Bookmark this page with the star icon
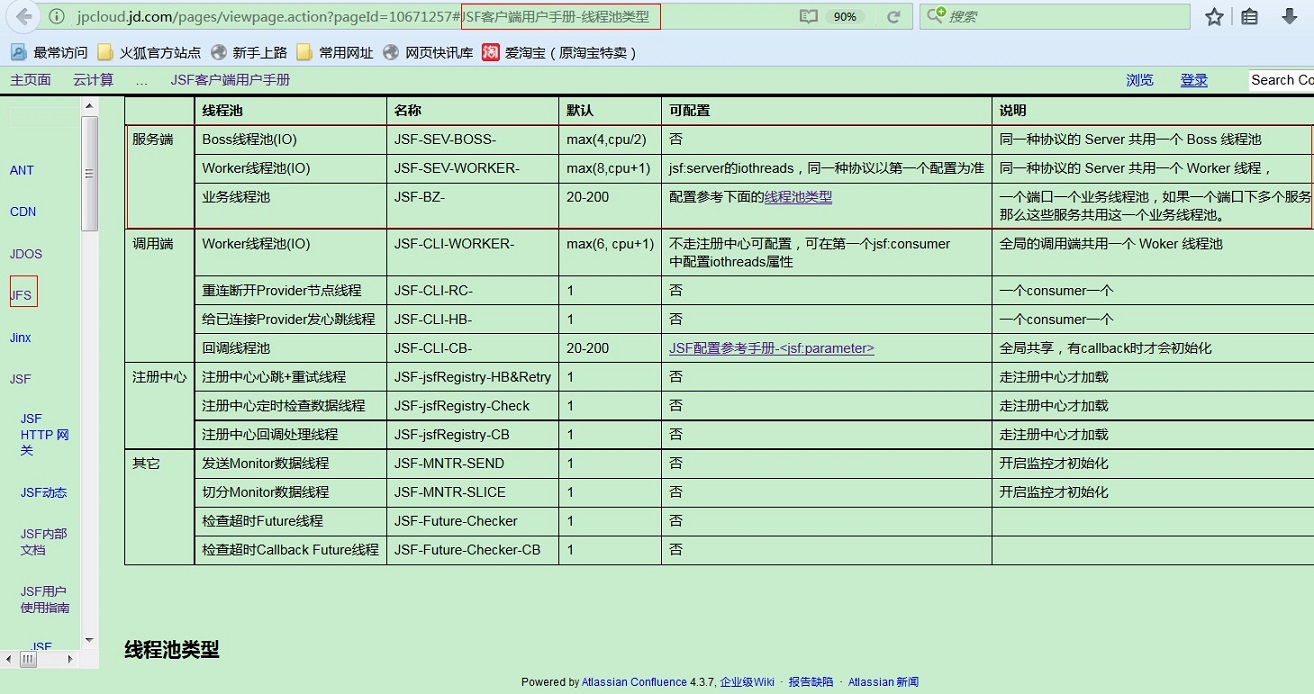The height and width of the screenshot is (694, 1314). [x=1214, y=16]
